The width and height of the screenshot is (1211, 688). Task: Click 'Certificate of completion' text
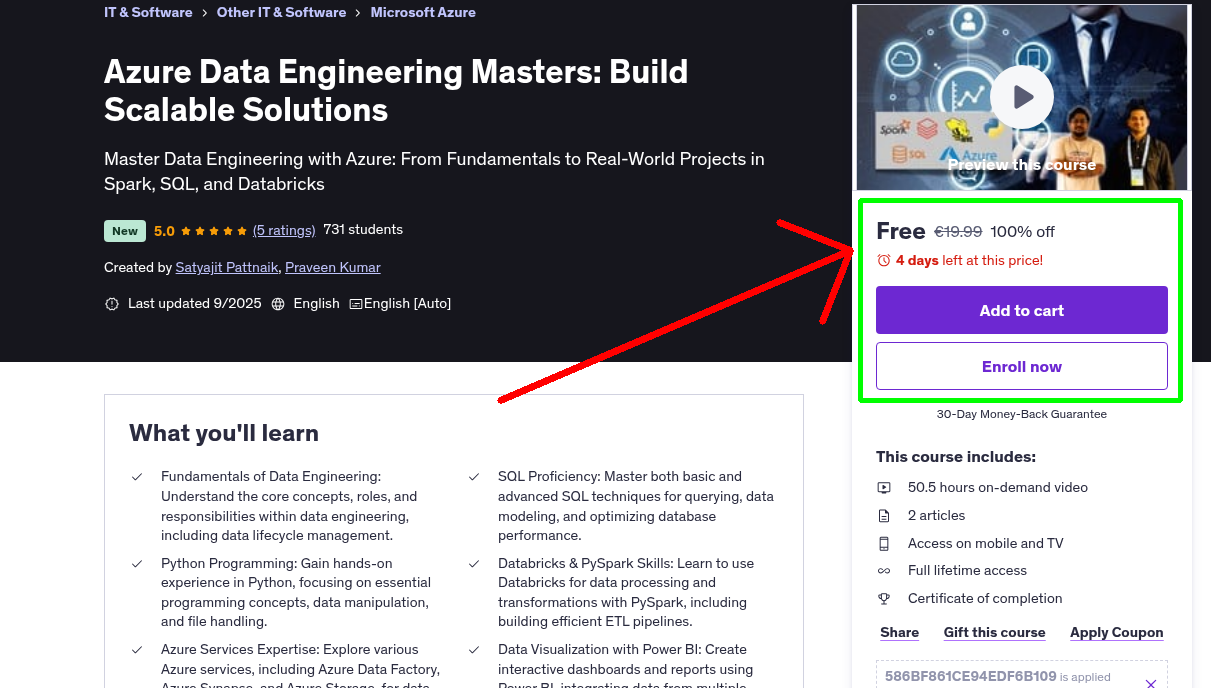pyautogui.click(x=985, y=599)
